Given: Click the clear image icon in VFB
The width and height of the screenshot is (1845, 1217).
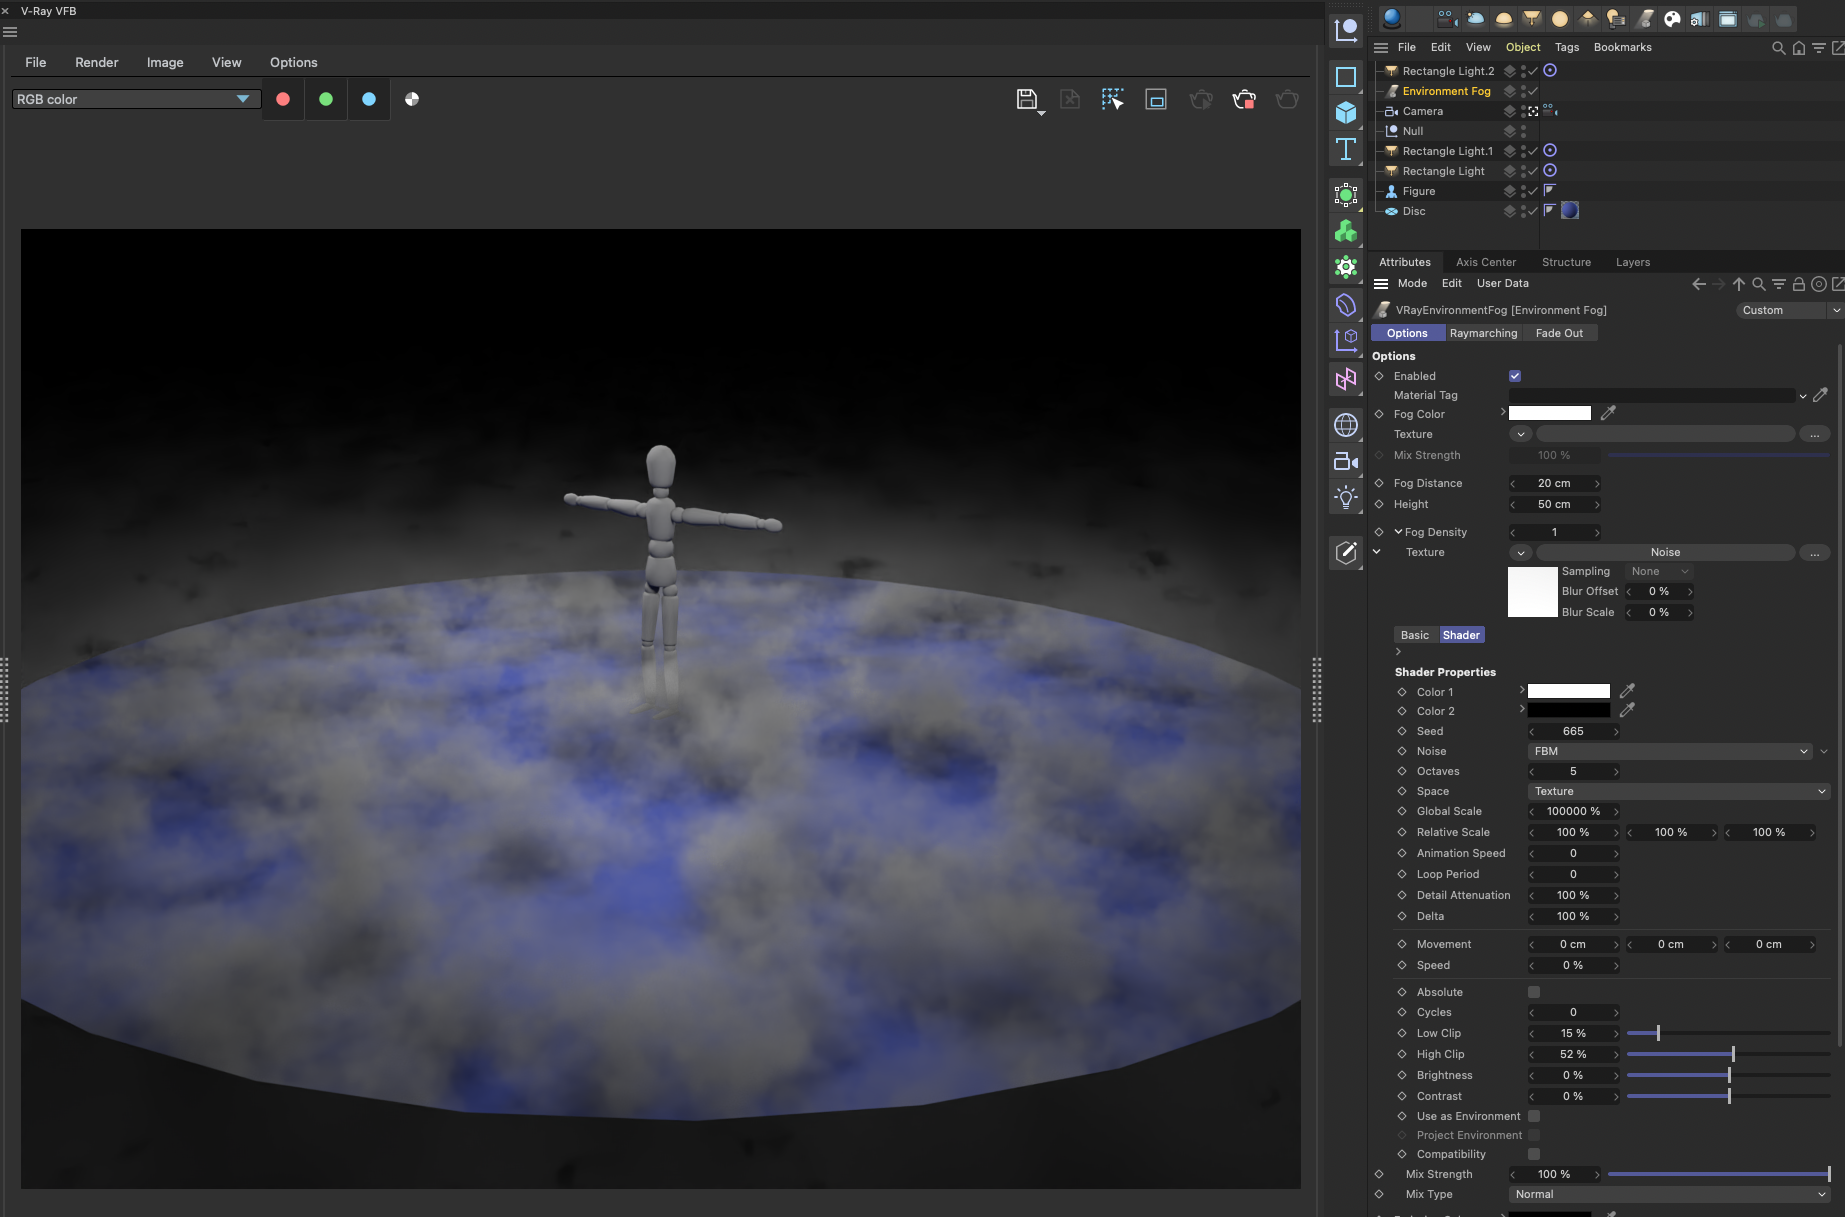Looking at the screenshot, I should (1070, 99).
